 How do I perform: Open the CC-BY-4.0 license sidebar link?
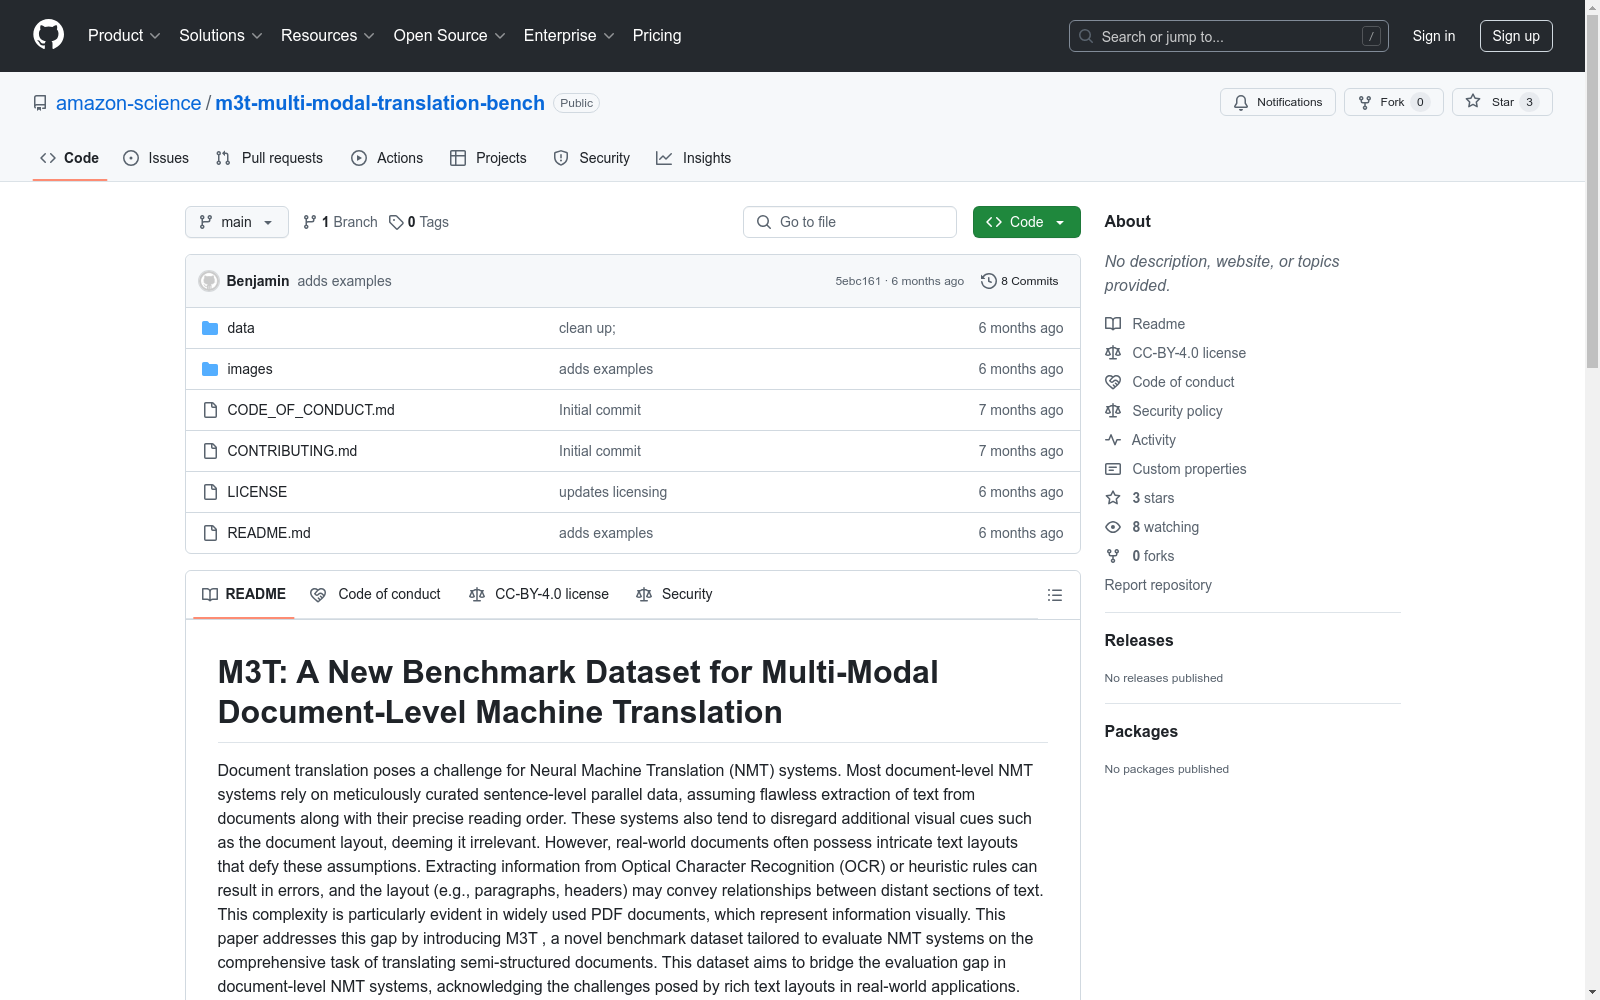(x=1189, y=353)
